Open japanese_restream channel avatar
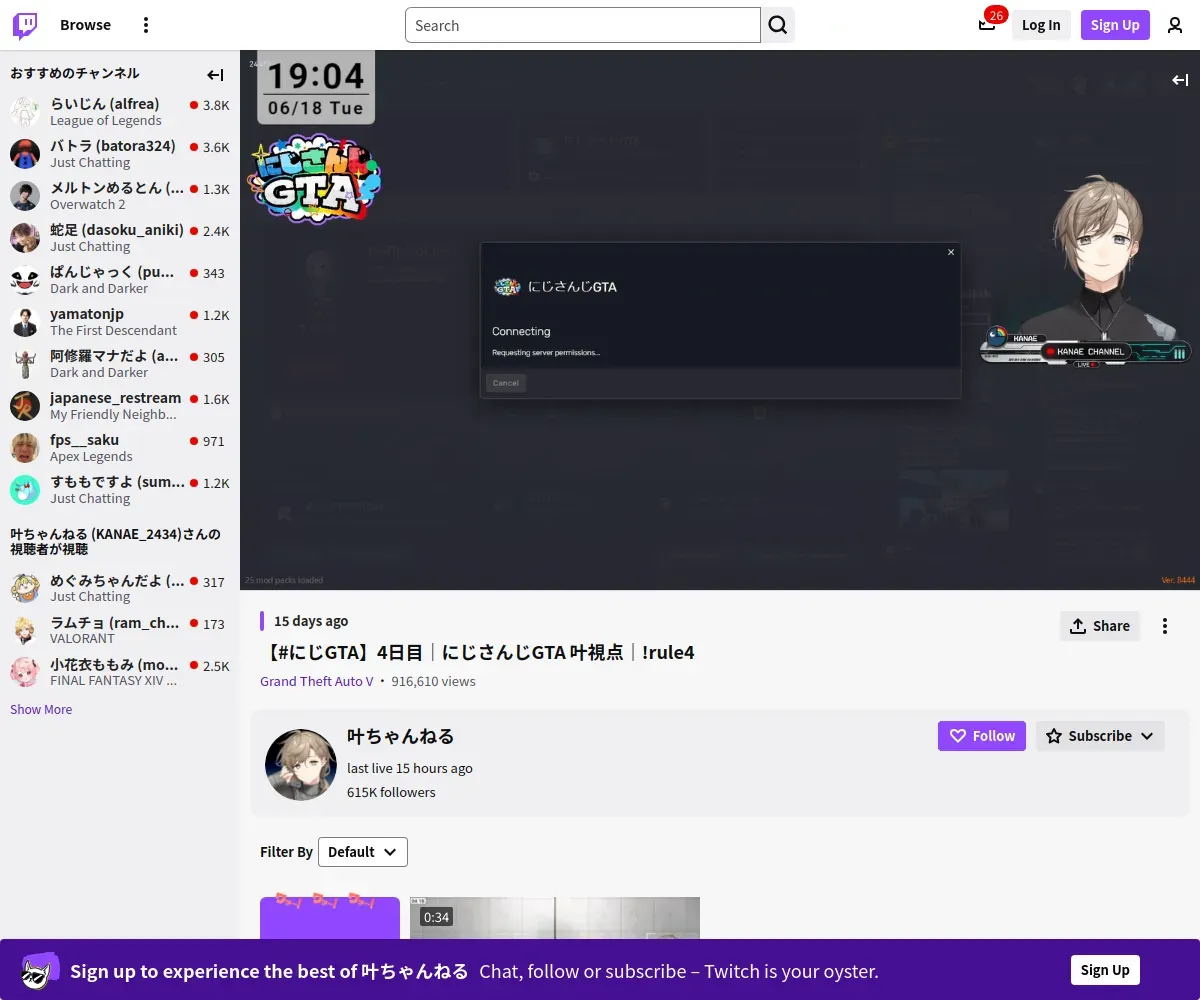This screenshot has width=1200, height=1000. pos(25,405)
